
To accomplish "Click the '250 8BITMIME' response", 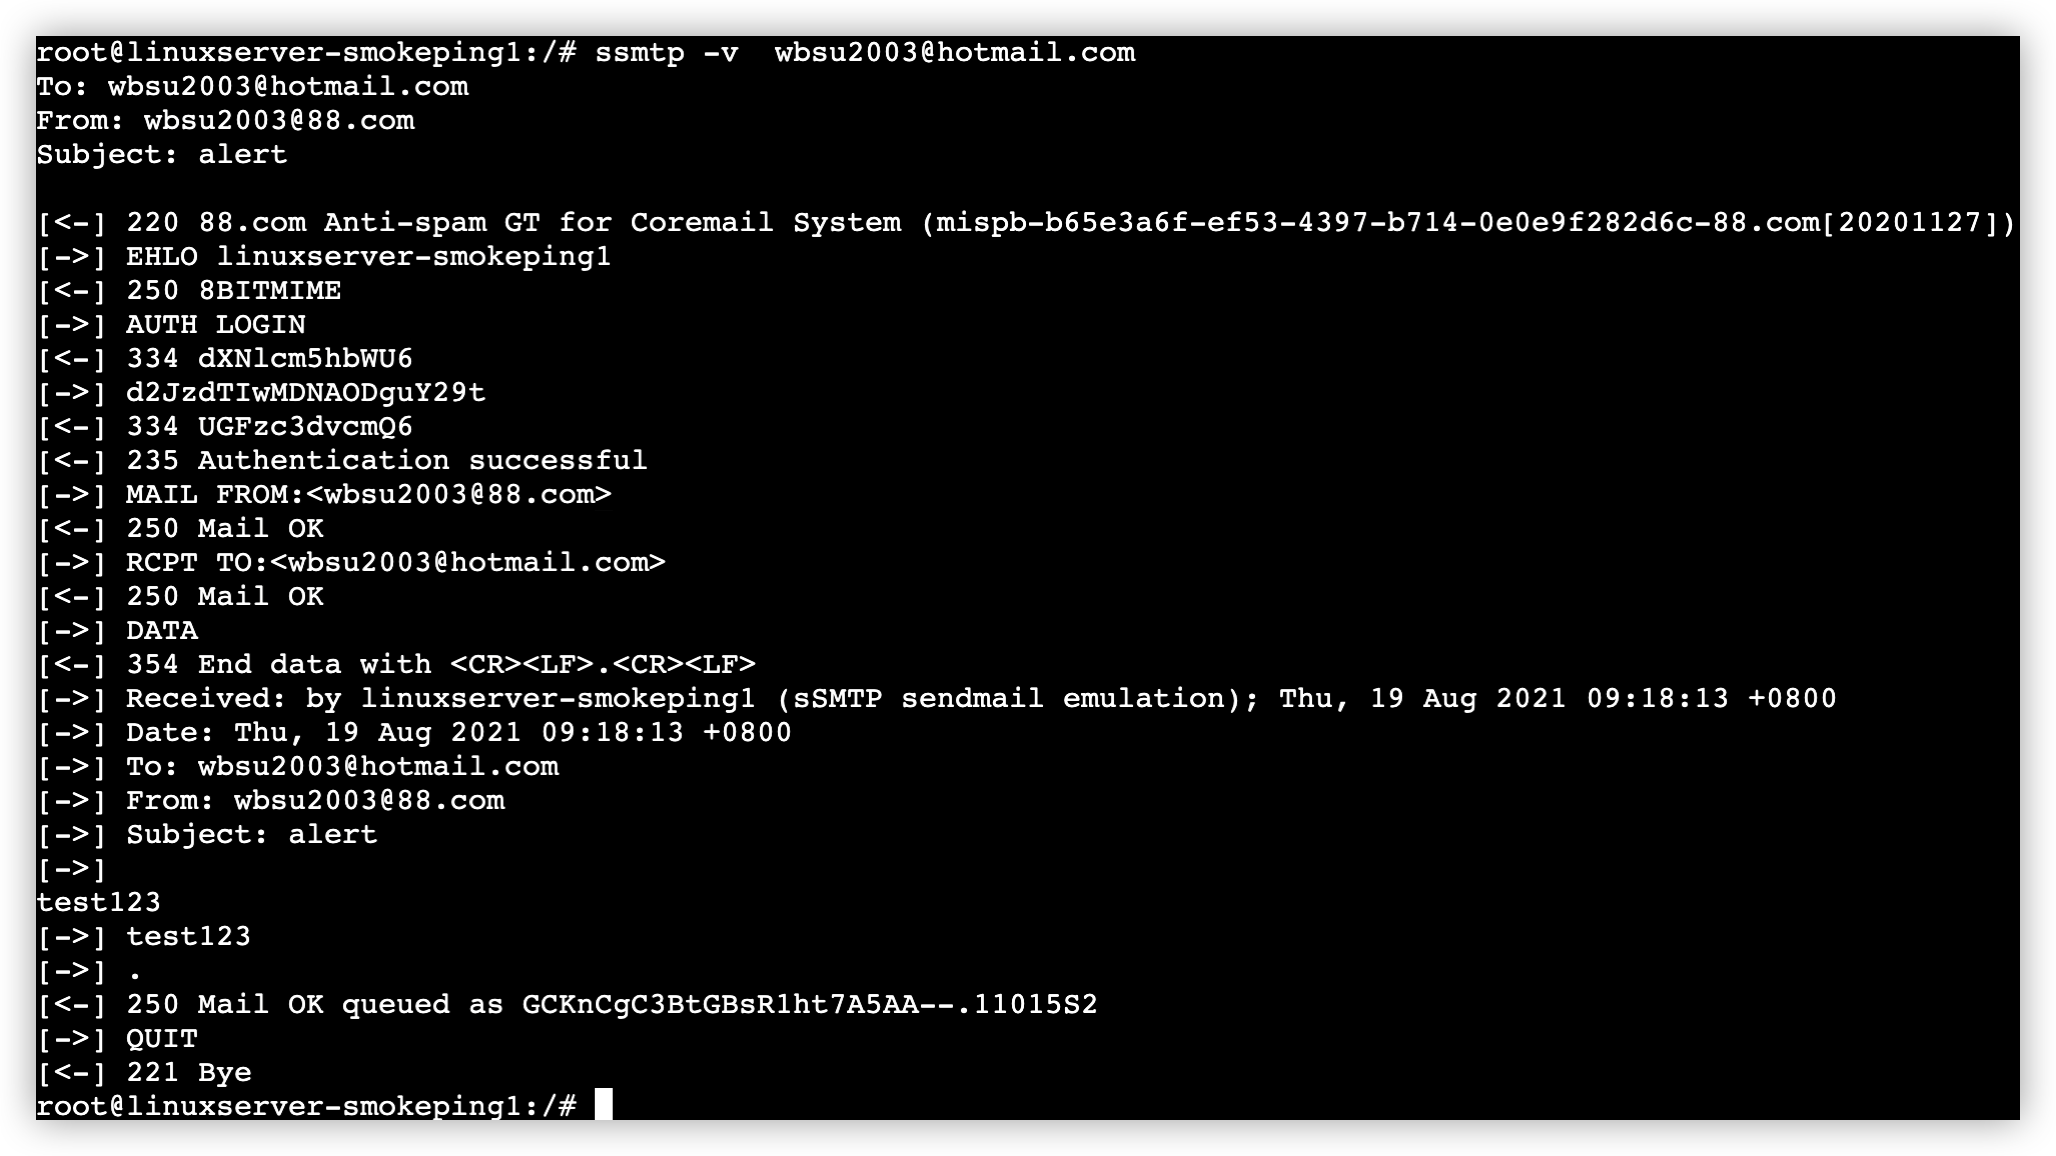I will pos(233,290).
